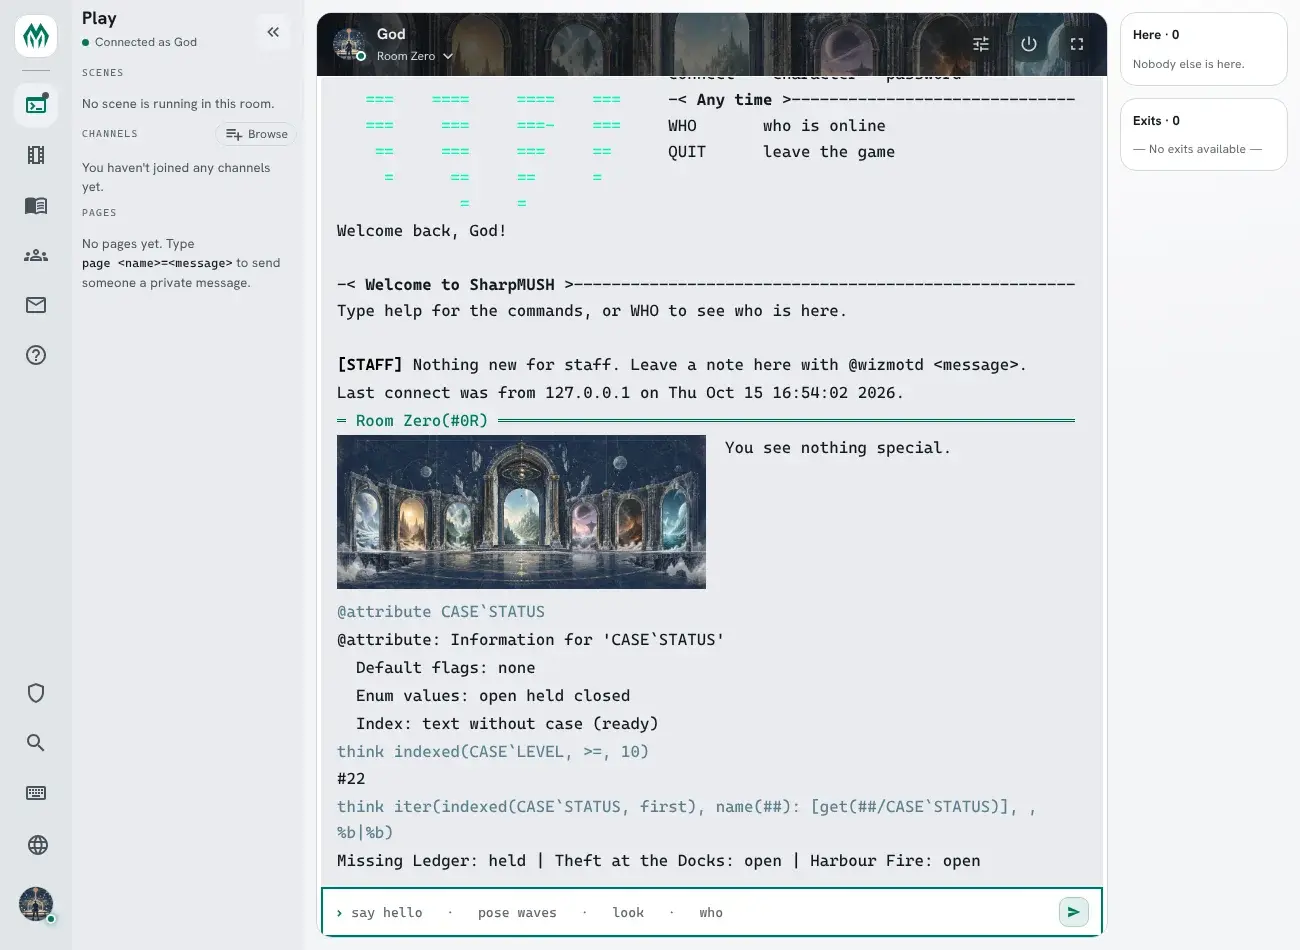Open the globe sidebar icon
Viewport: 1300px width, 950px height.
click(36, 845)
